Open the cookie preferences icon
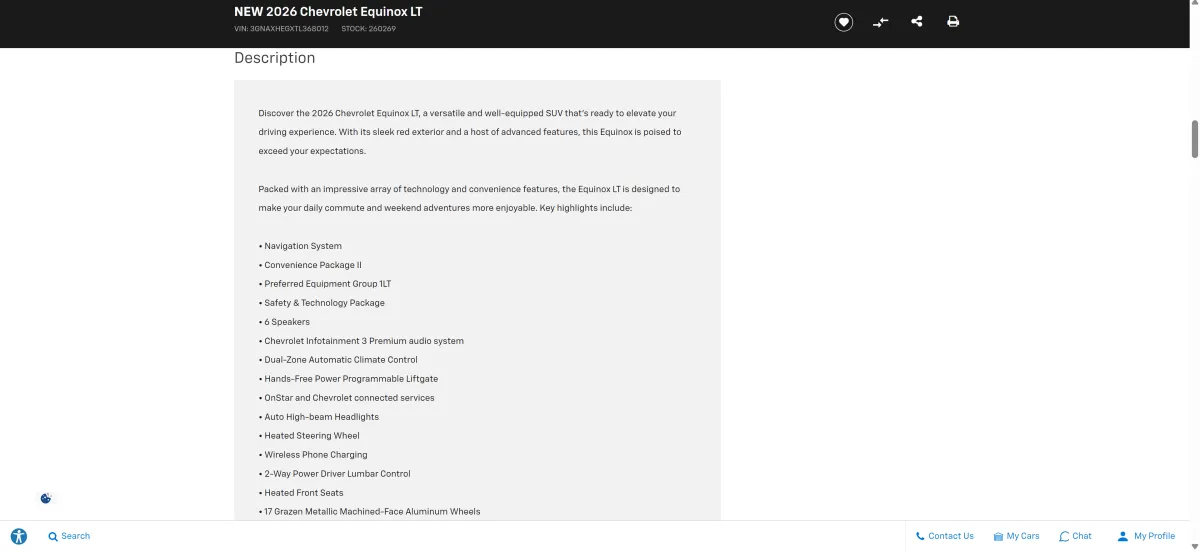1200x552 pixels. point(46,498)
